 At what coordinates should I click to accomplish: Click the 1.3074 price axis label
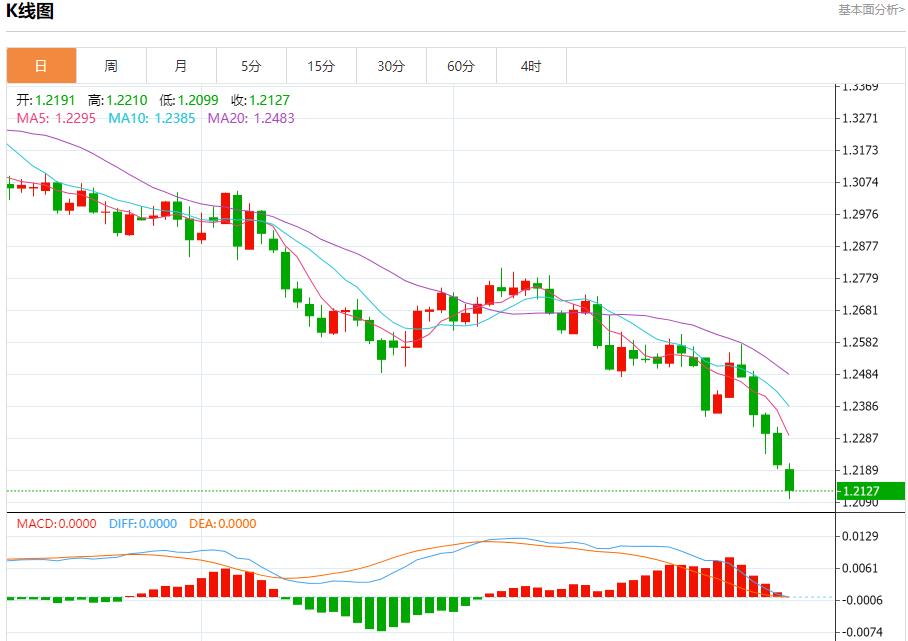[x=860, y=182]
